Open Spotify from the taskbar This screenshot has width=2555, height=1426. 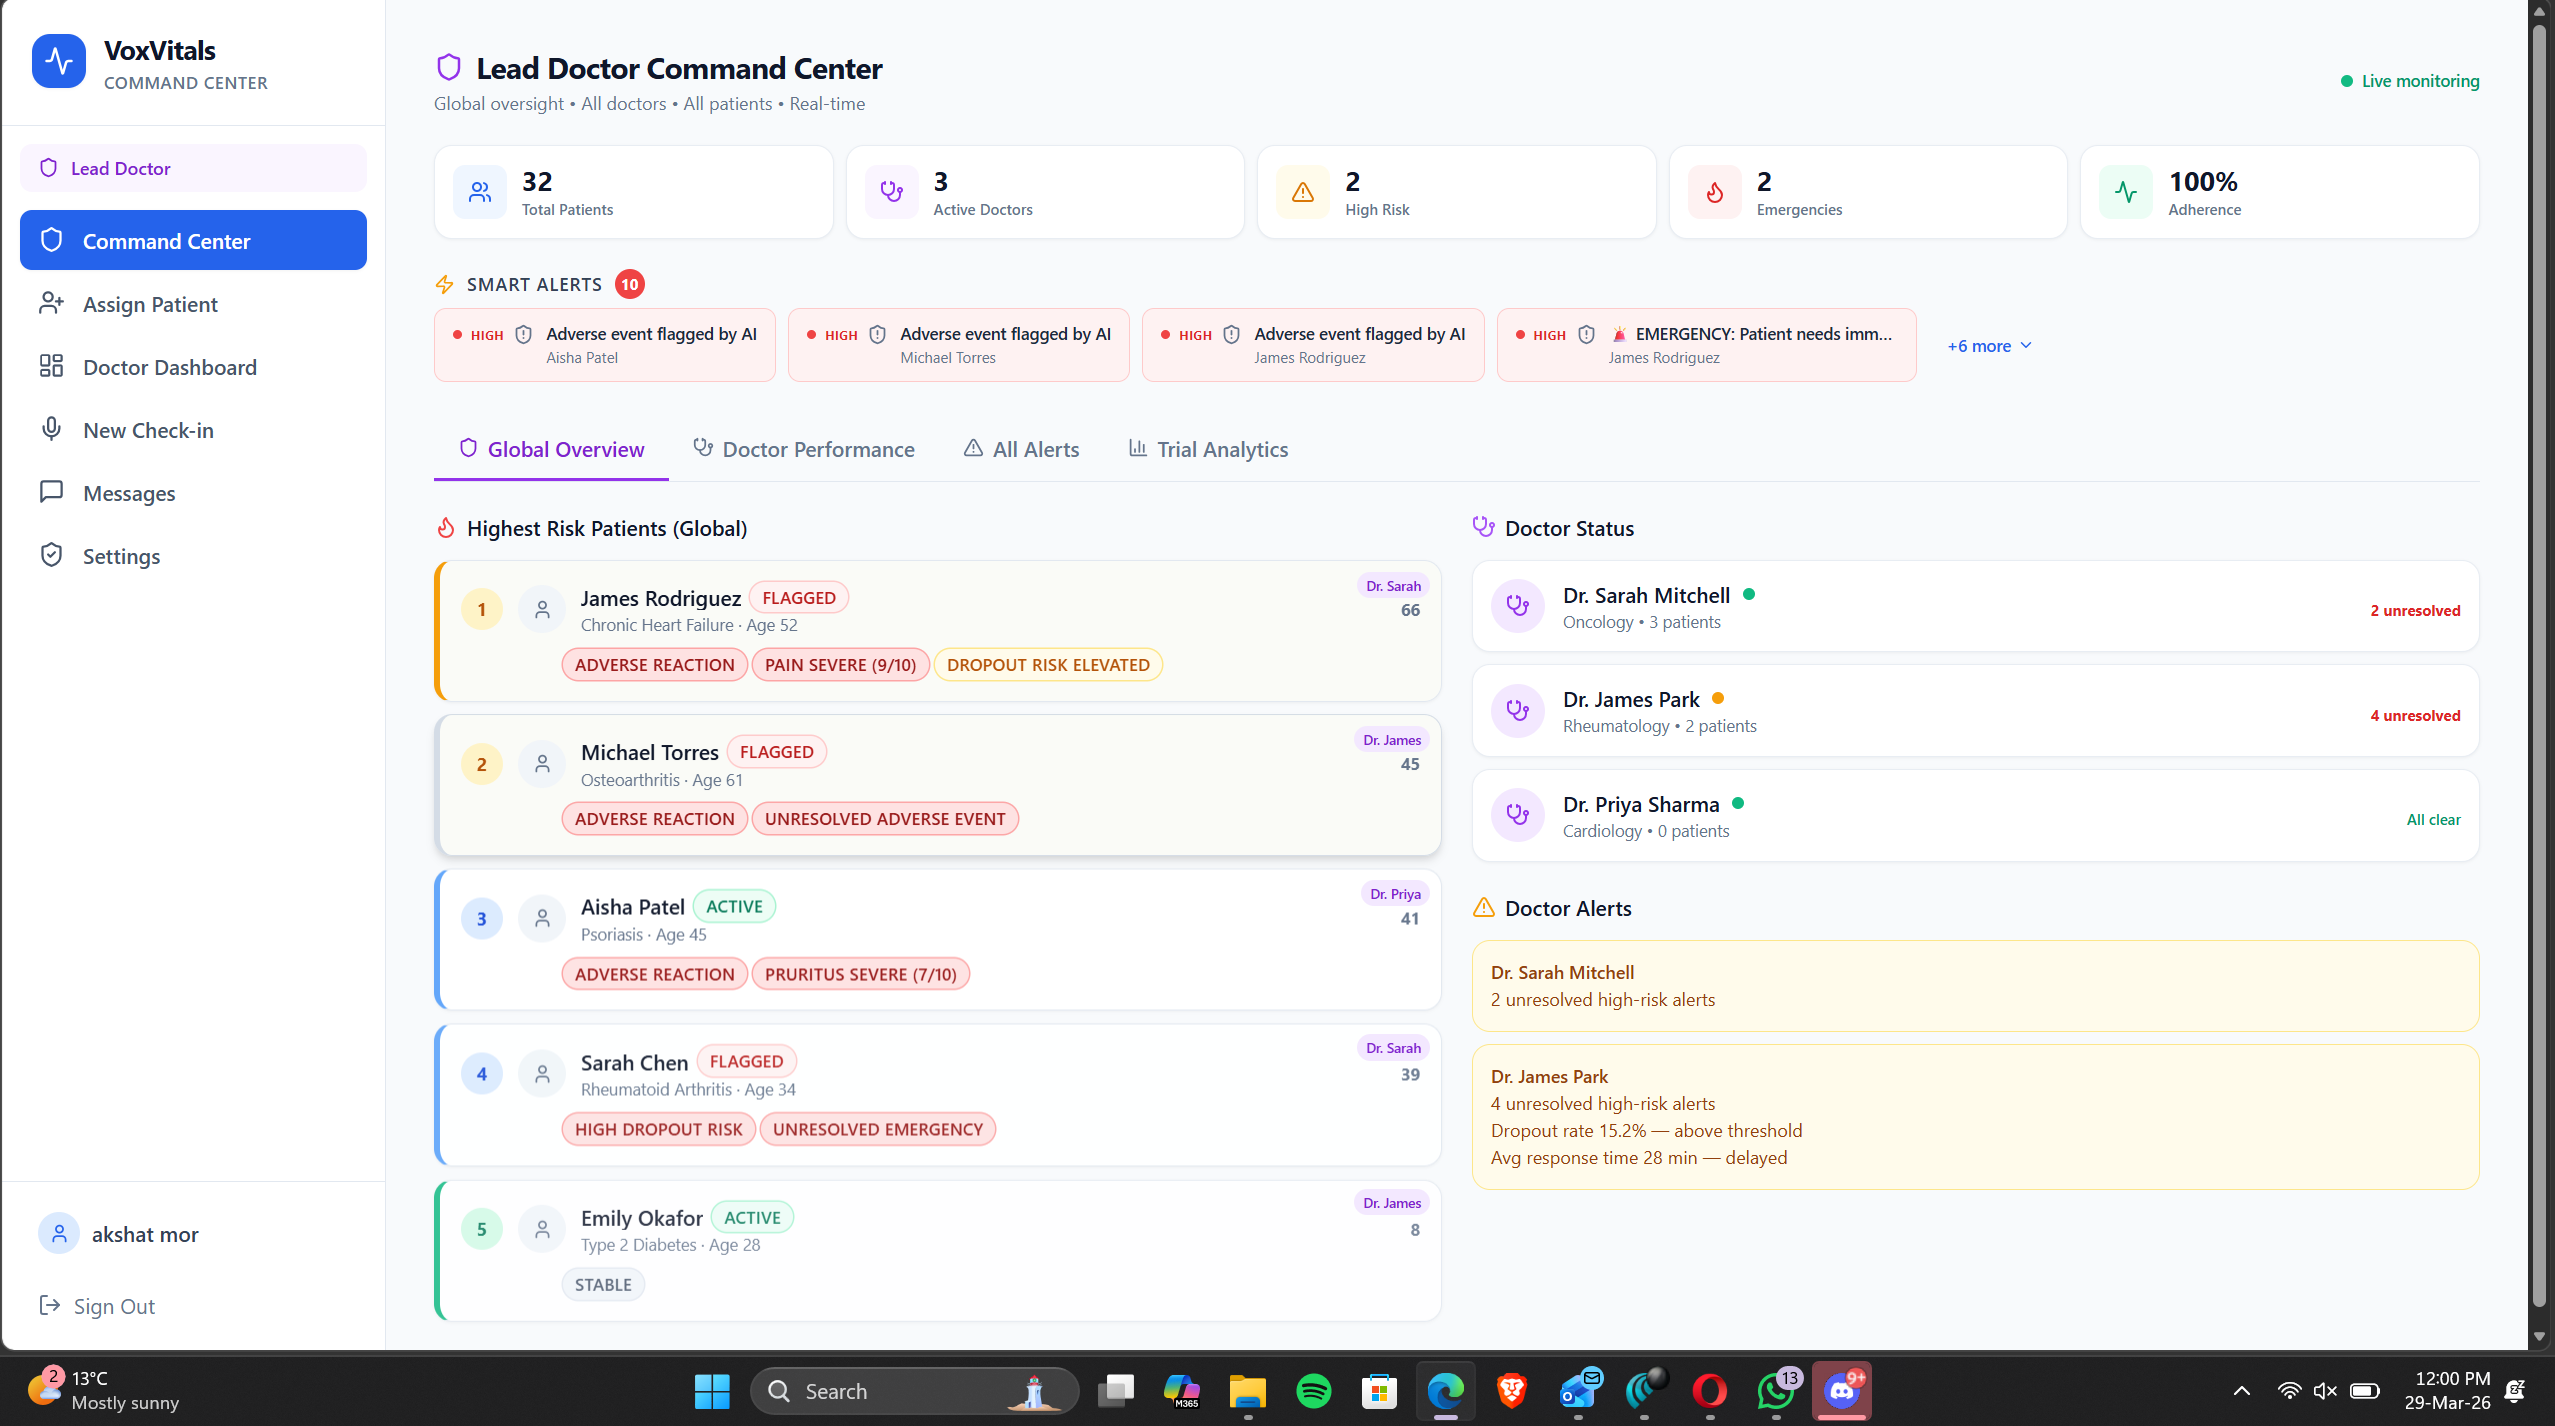point(1312,1391)
